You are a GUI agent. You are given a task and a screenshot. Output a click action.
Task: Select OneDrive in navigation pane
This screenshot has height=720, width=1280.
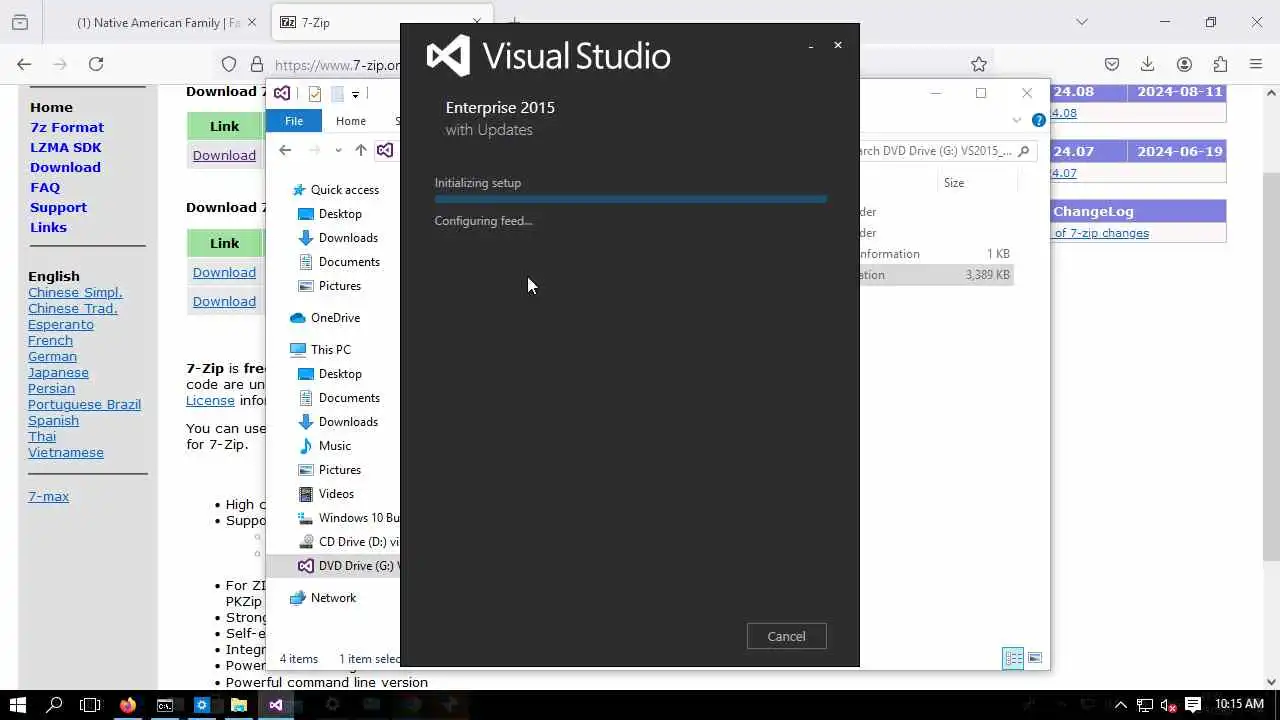coord(335,318)
